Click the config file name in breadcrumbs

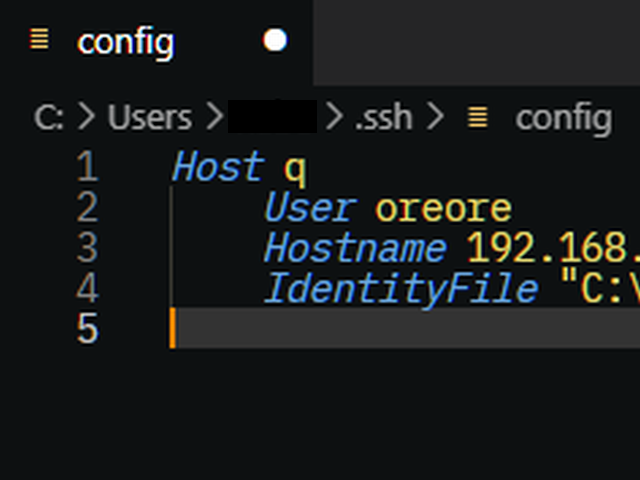[563, 117]
